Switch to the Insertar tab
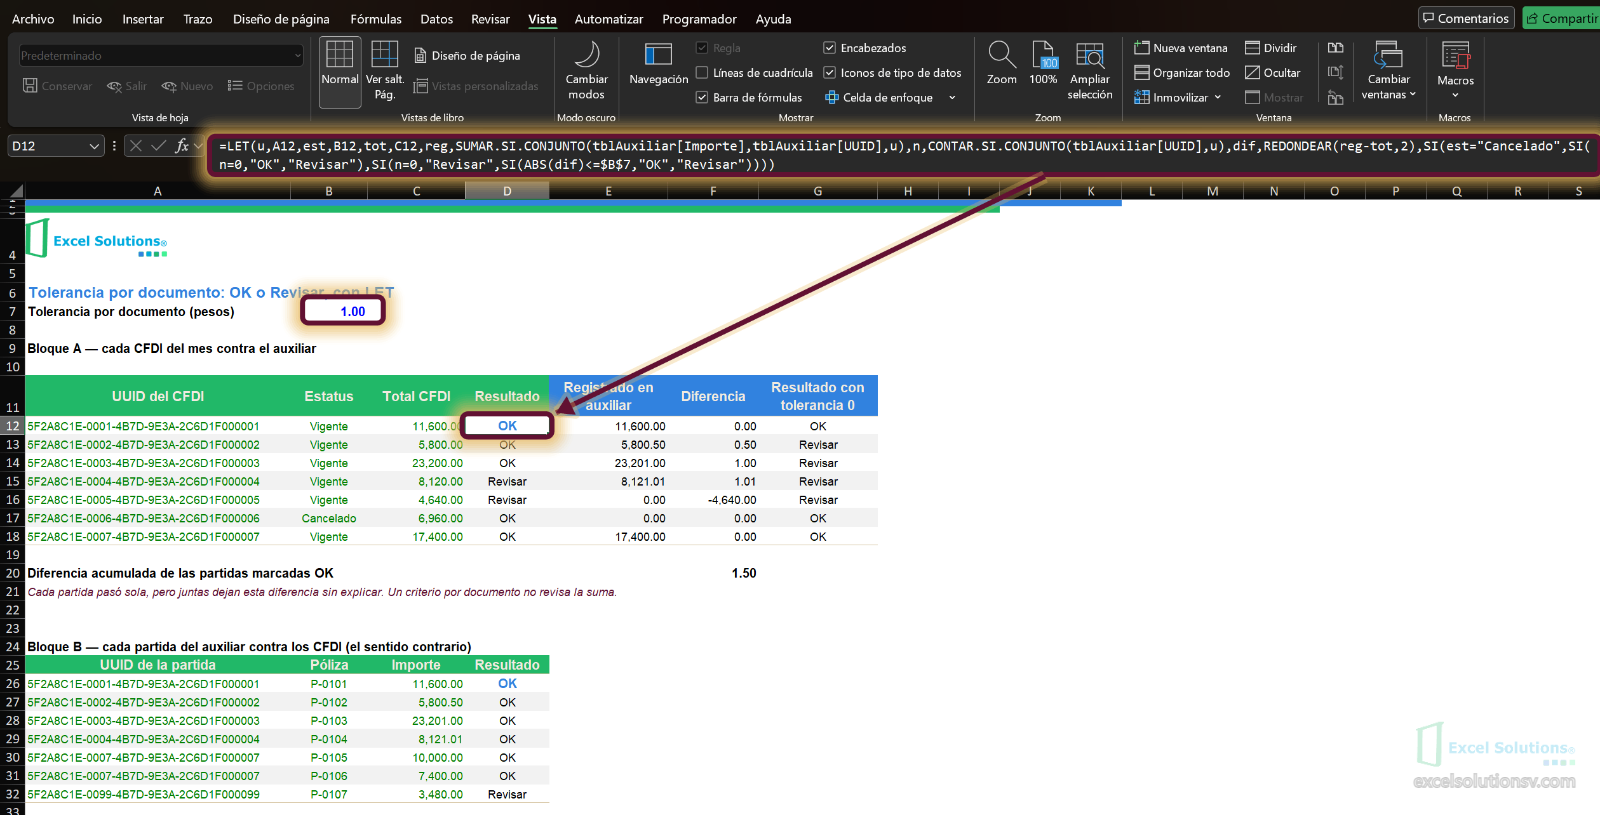This screenshot has height=815, width=1600. pos(143,19)
